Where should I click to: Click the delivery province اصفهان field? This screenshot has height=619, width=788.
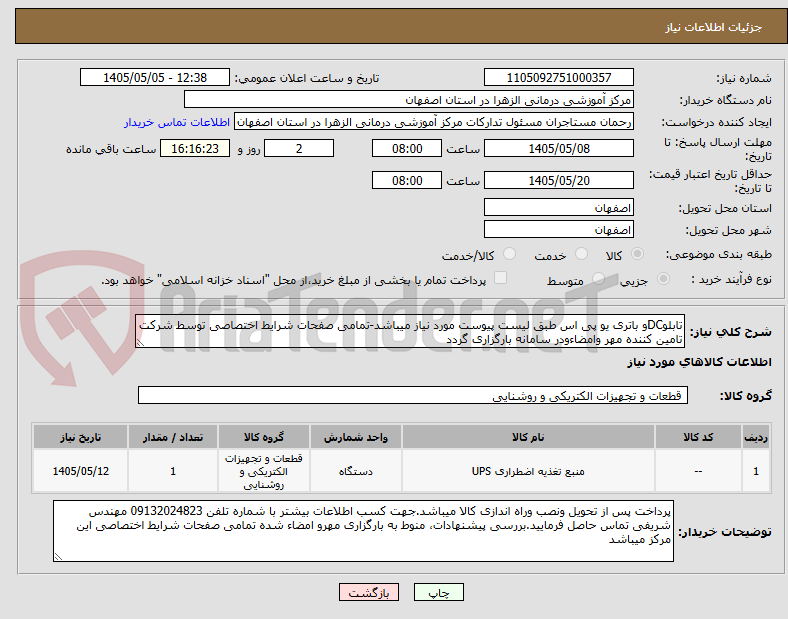558,208
